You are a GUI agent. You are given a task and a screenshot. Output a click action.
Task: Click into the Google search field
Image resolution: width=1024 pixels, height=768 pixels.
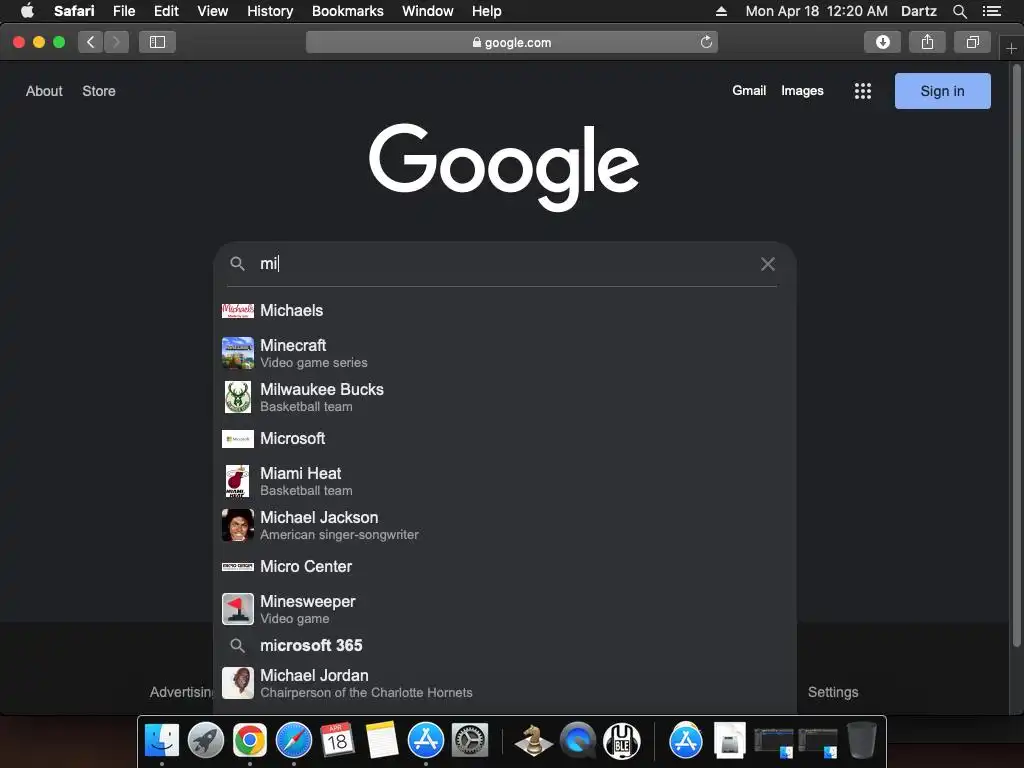click(503, 264)
